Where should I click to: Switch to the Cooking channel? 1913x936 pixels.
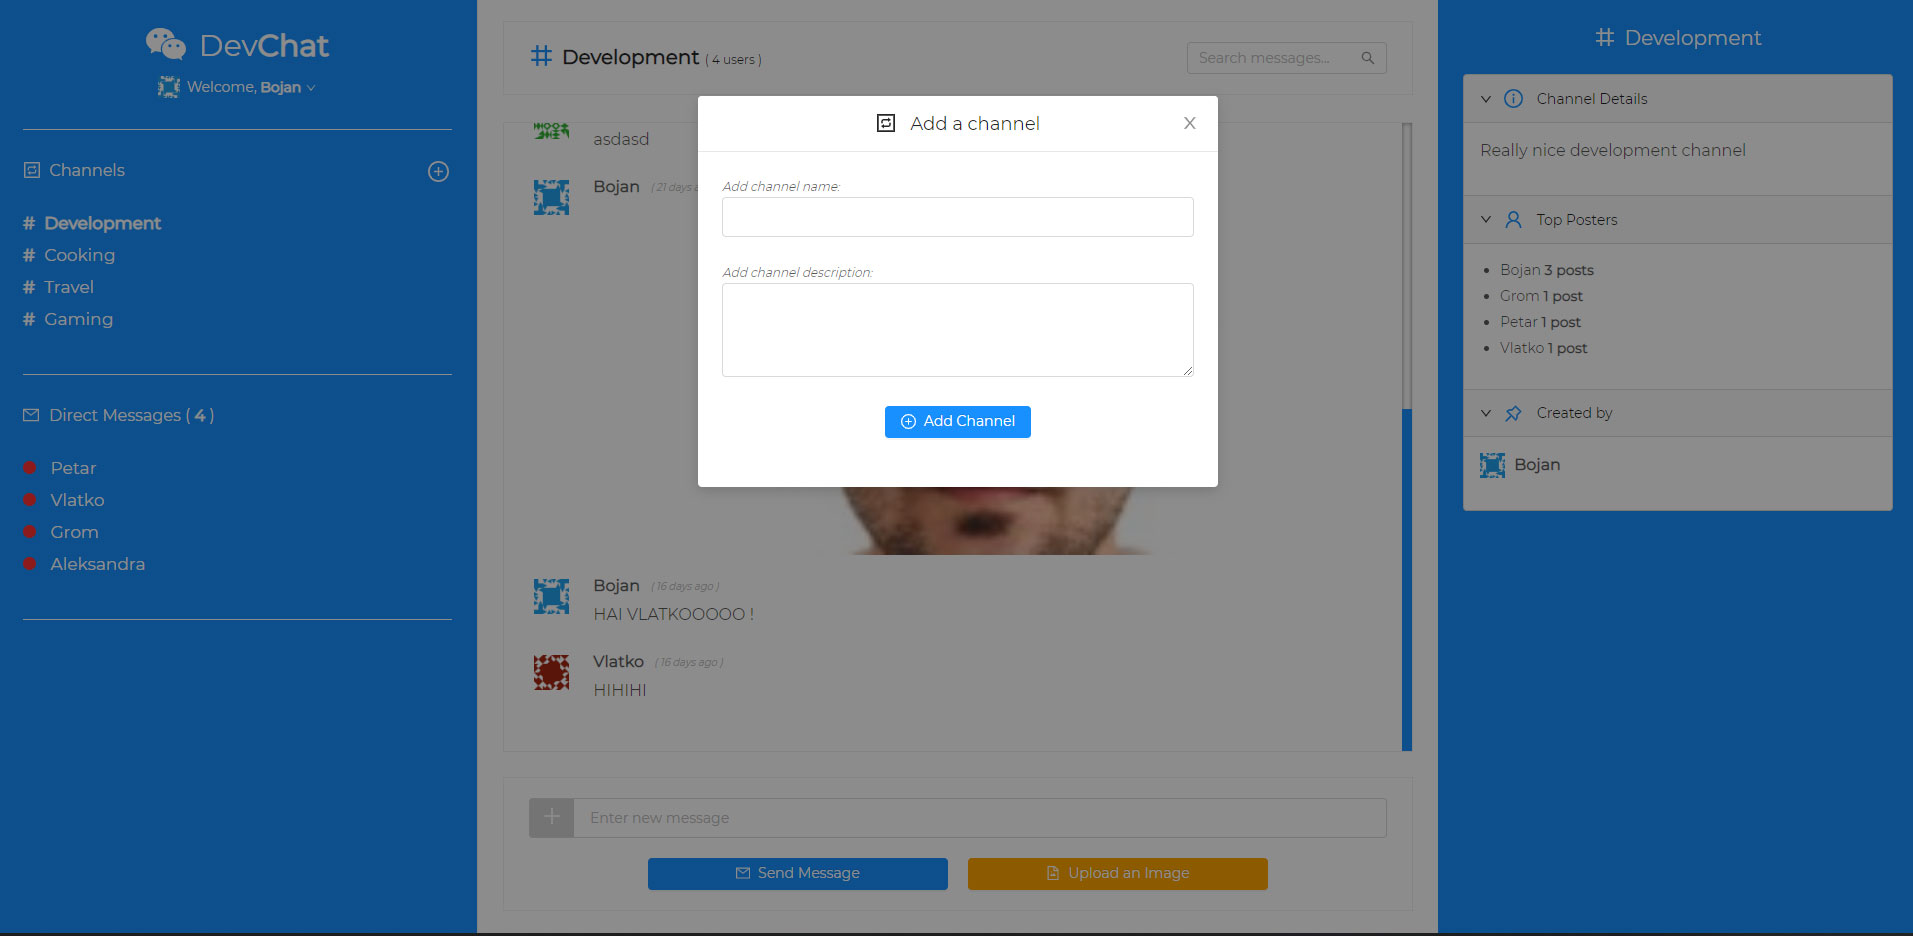coord(79,255)
